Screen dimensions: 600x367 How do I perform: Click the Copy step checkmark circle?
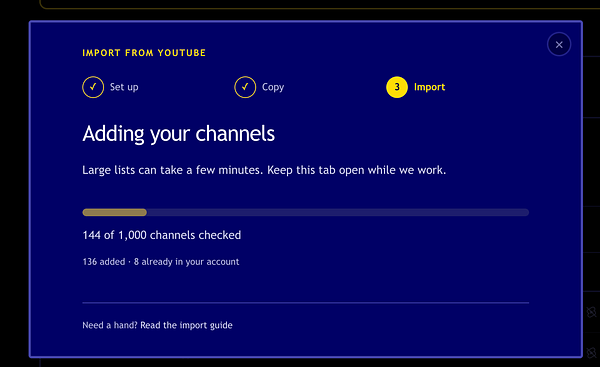tap(245, 87)
